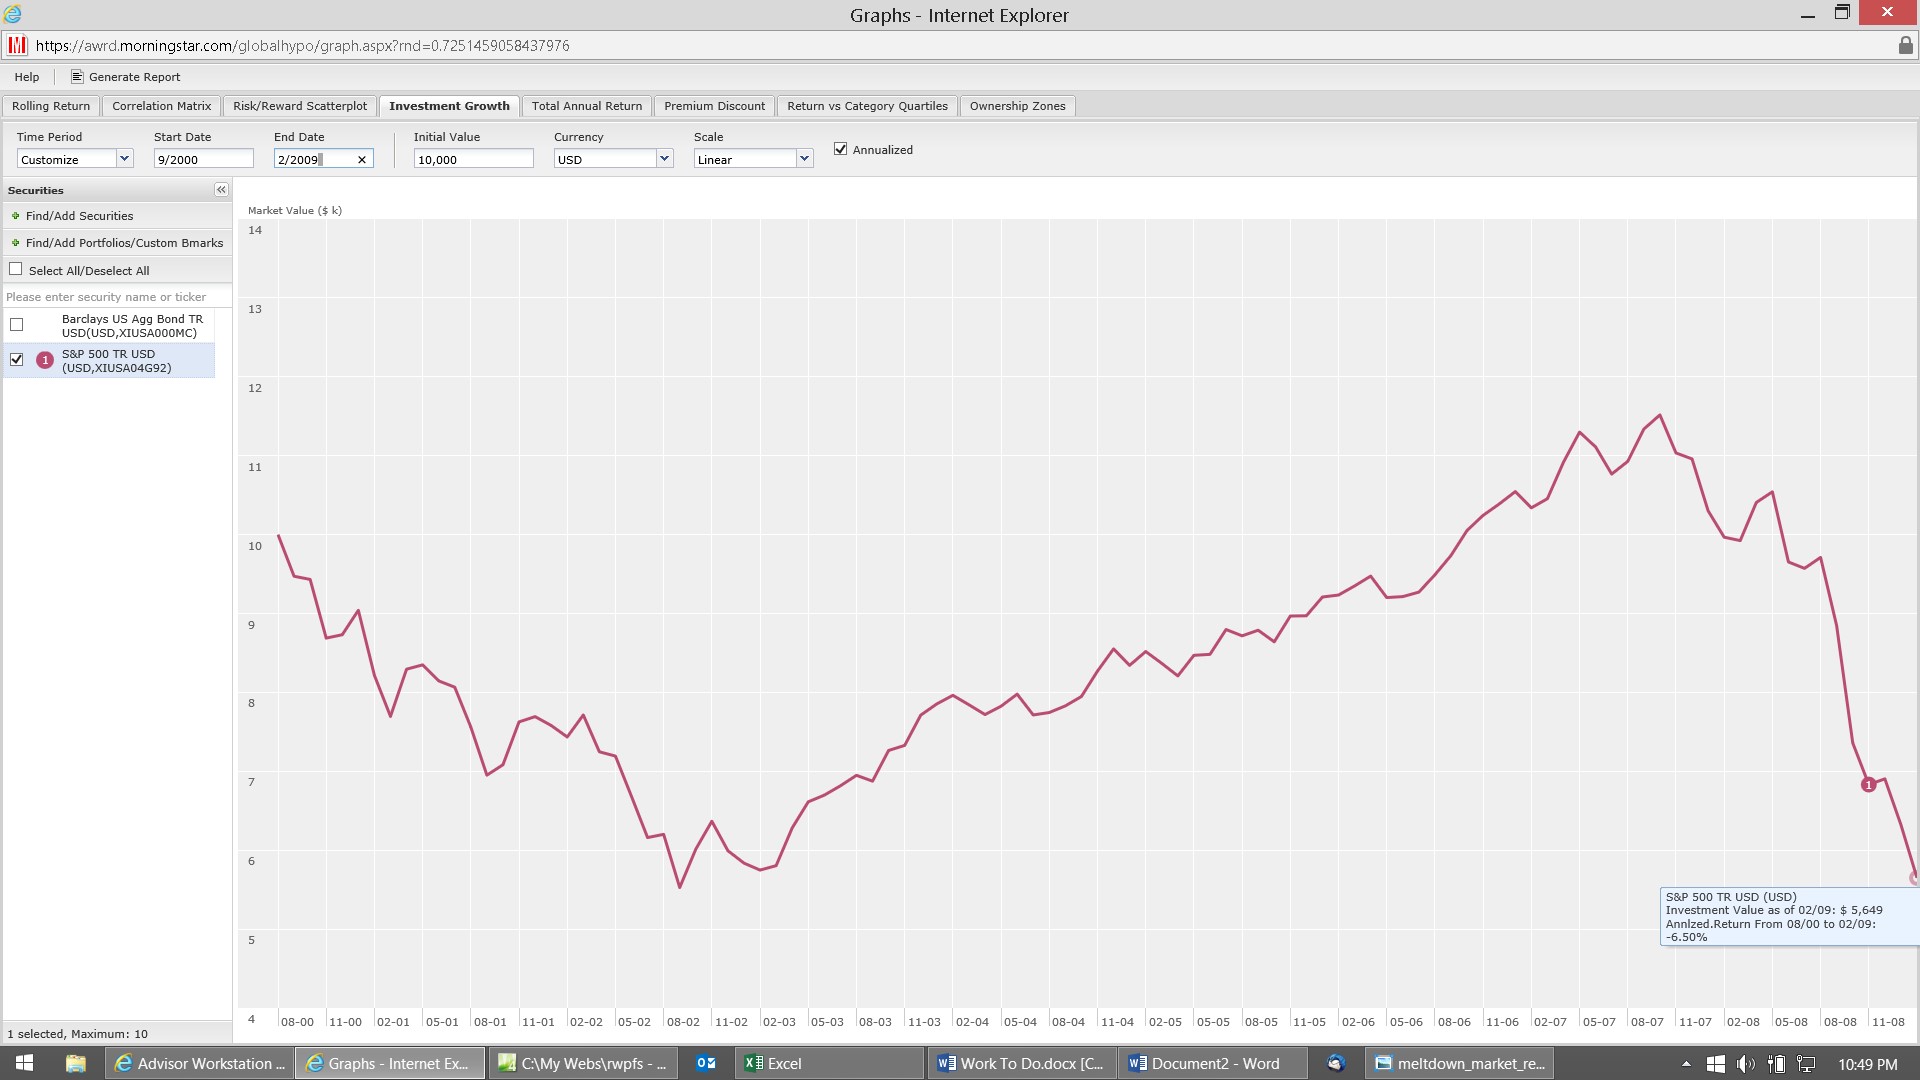Image resolution: width=1920 pixels, height=1080 pixels.
Task: Switch to Work To Do.docx Word window
Action: click(x=1021, y=1063)
